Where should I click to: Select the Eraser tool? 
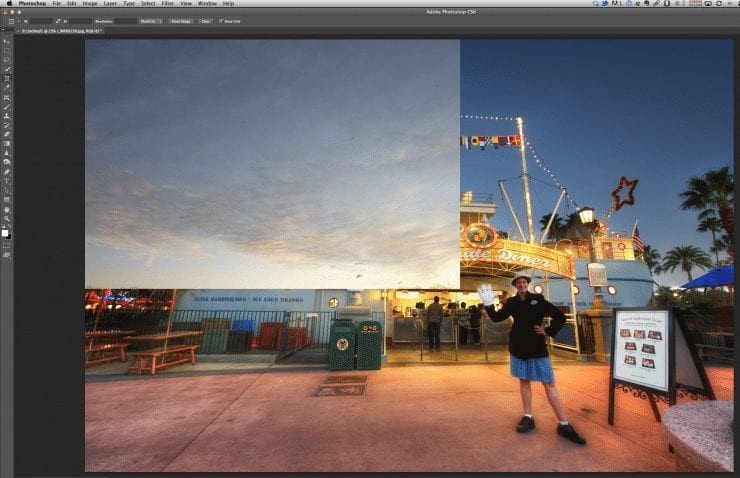click(7, 134)
